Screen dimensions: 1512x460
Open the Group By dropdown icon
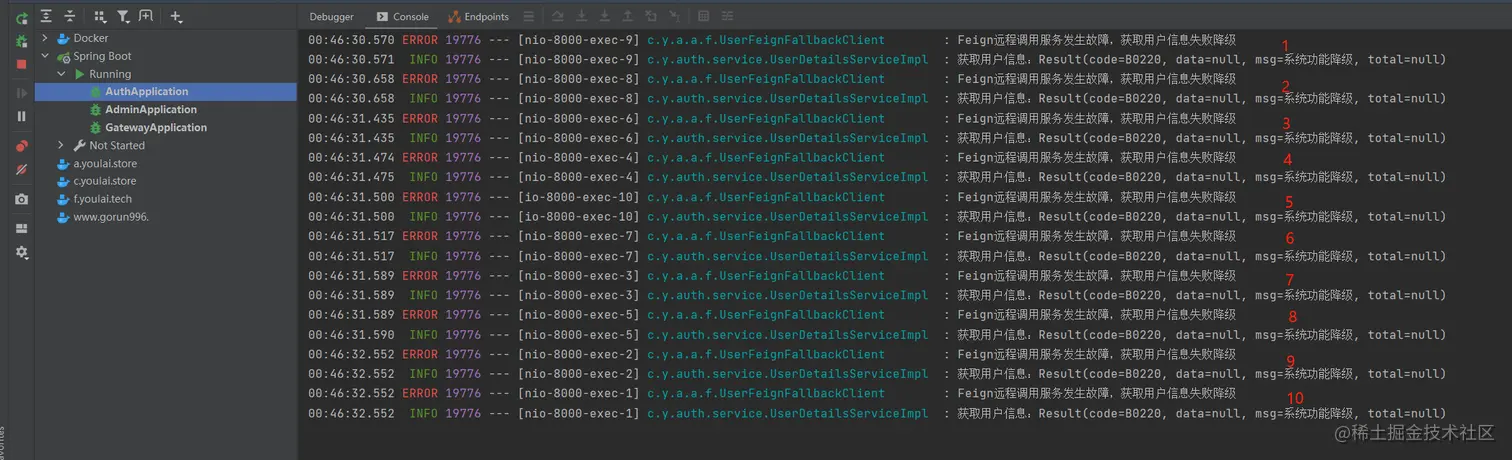(x=99, y=17)
